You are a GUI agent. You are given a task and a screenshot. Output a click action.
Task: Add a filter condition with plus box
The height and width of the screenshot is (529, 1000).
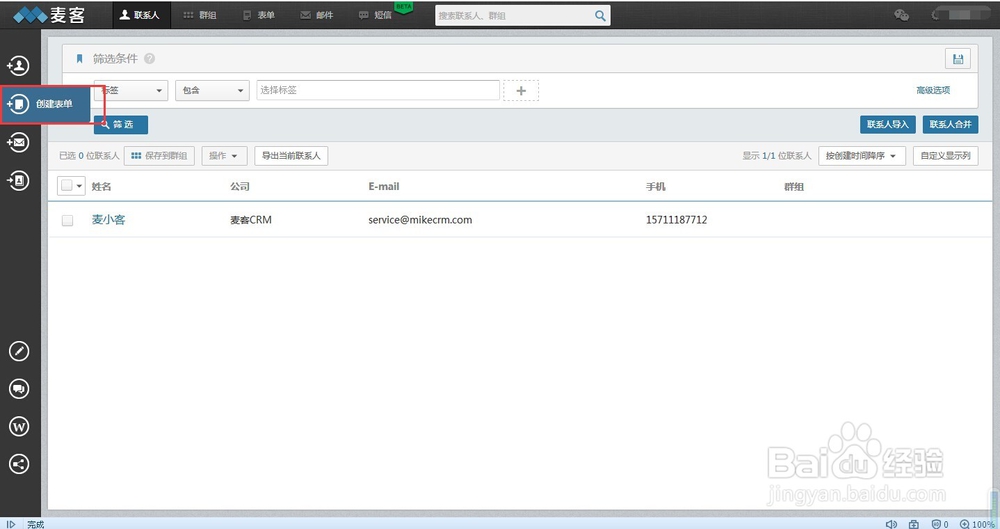(x=521, y=91)
